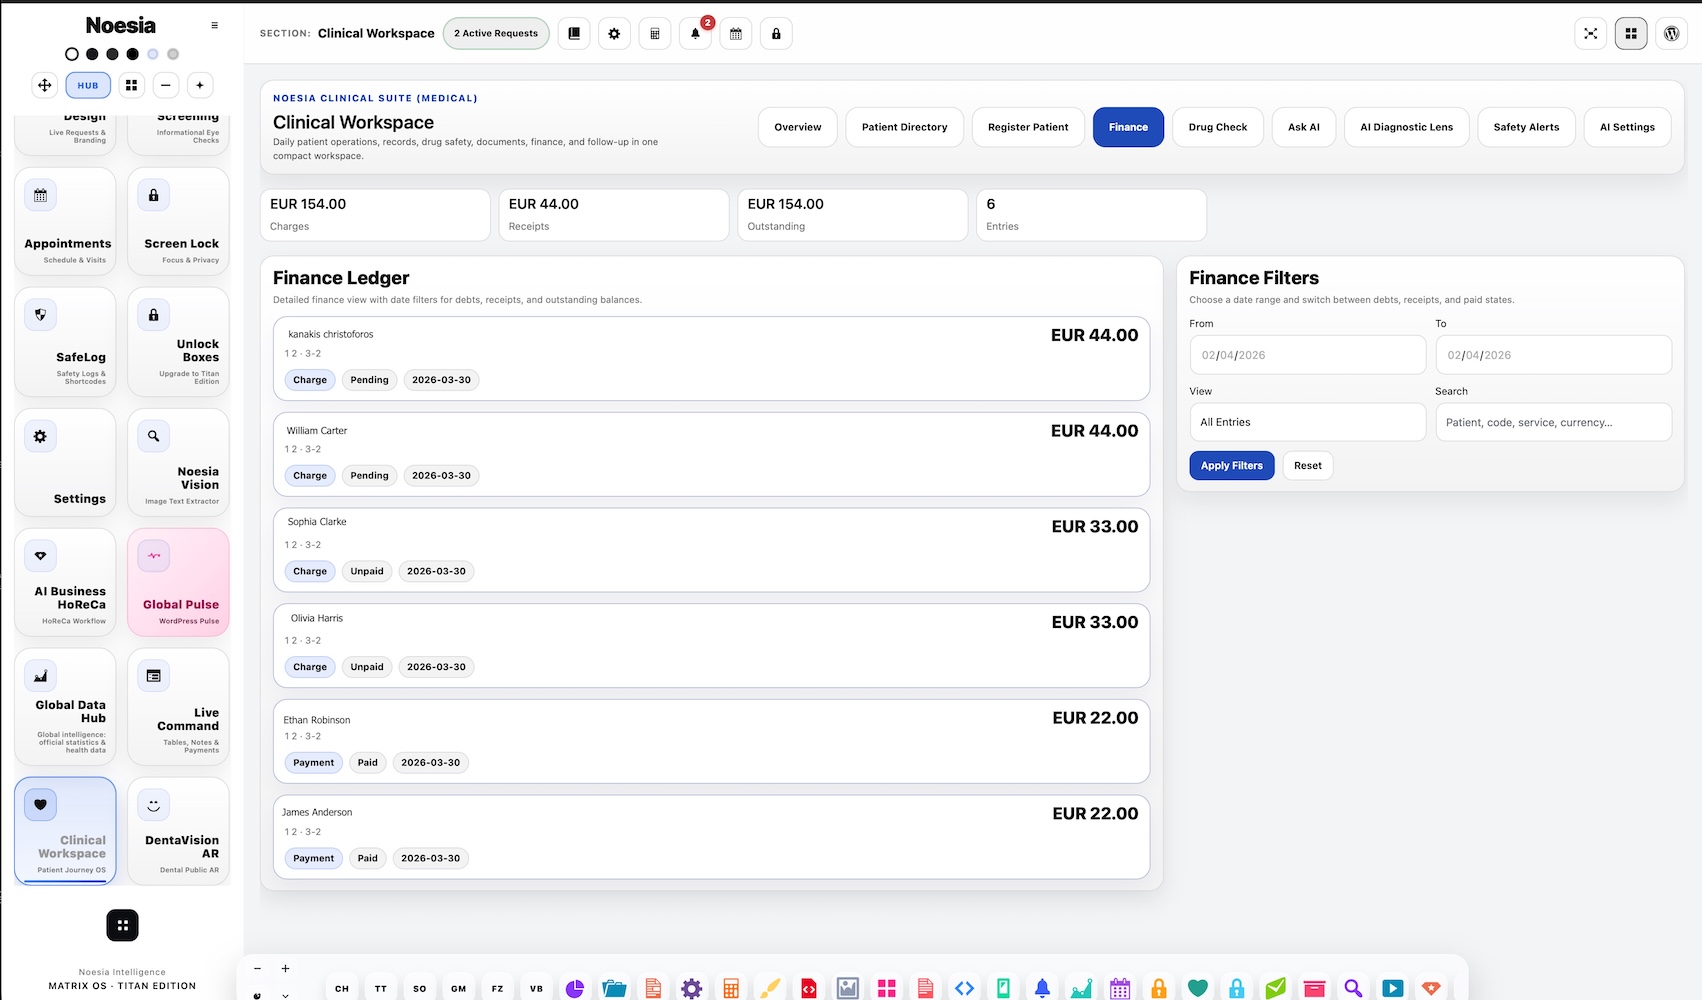Expand the chevron at dock's lower left

[285, 995]
